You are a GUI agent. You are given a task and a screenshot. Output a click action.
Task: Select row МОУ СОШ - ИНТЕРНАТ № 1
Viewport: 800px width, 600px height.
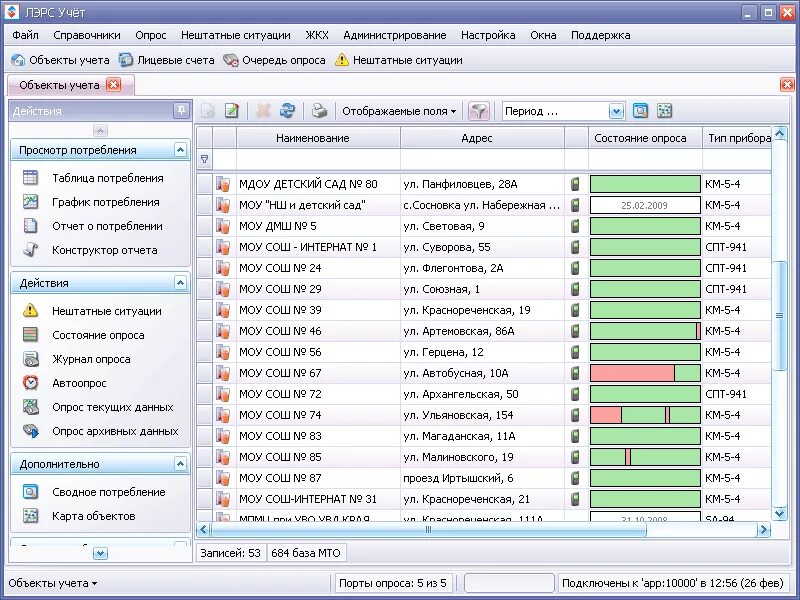tap(483, 247)
